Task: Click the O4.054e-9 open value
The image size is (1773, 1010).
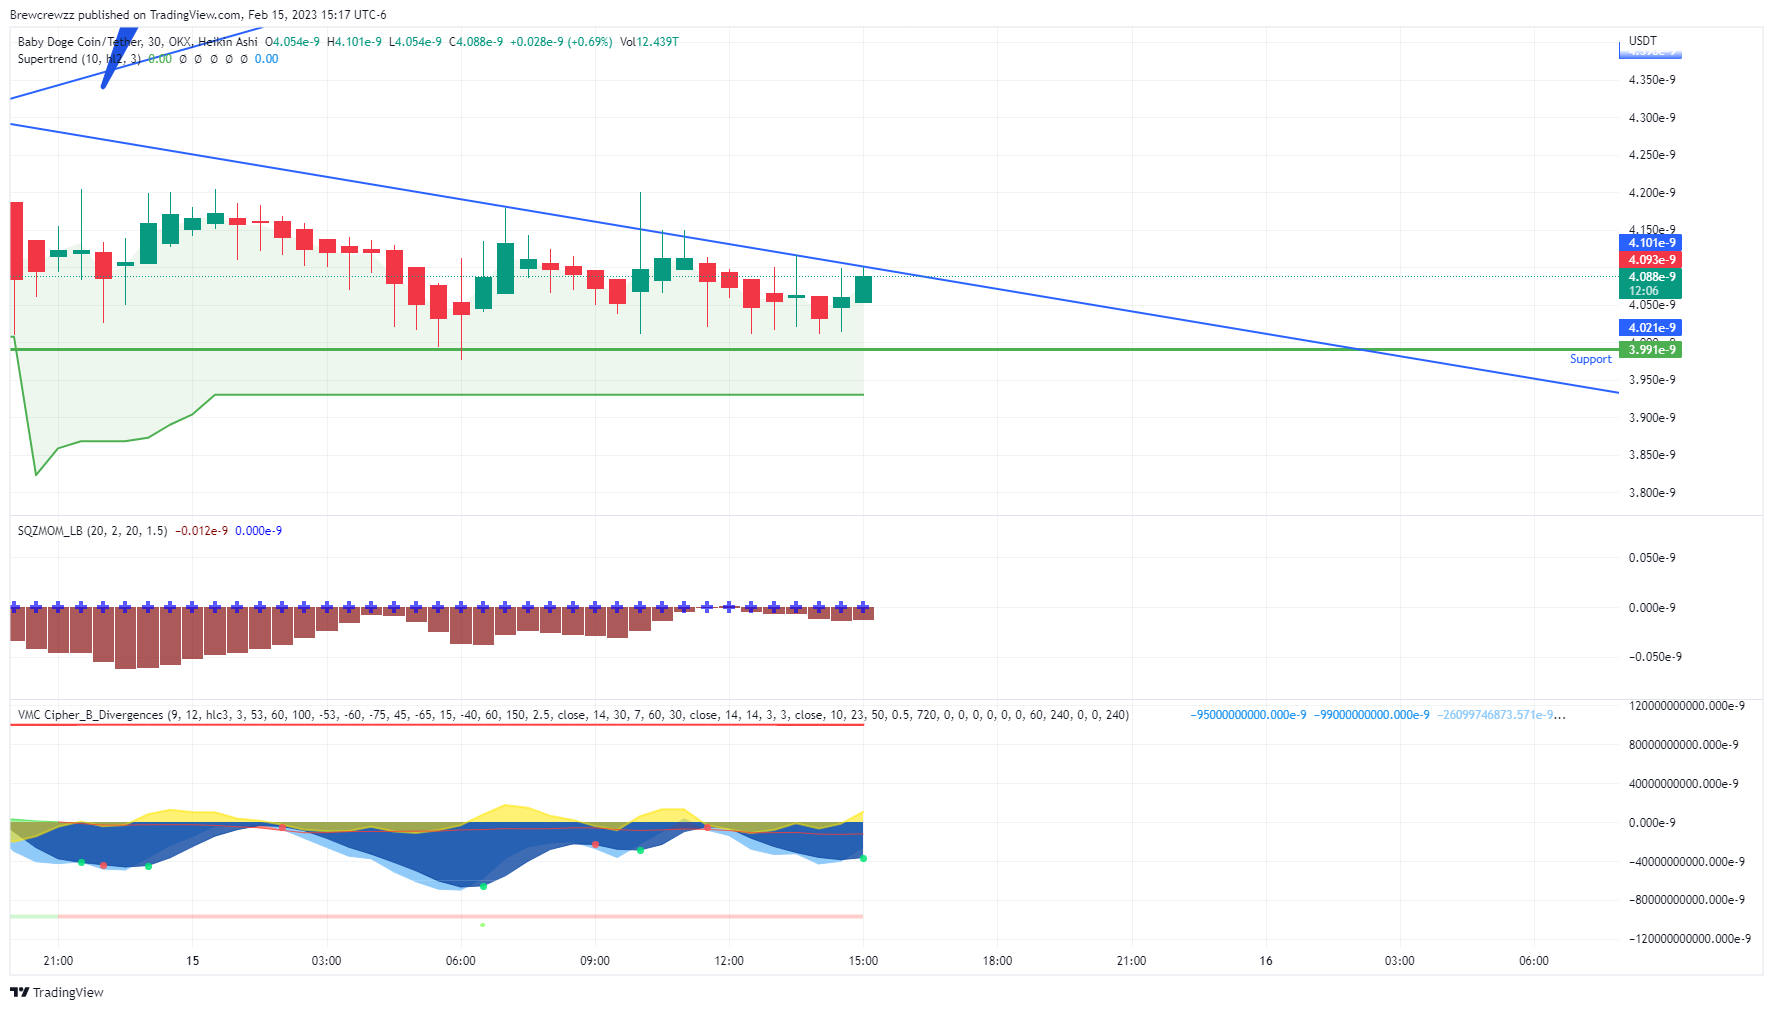Action: [292, 42]
